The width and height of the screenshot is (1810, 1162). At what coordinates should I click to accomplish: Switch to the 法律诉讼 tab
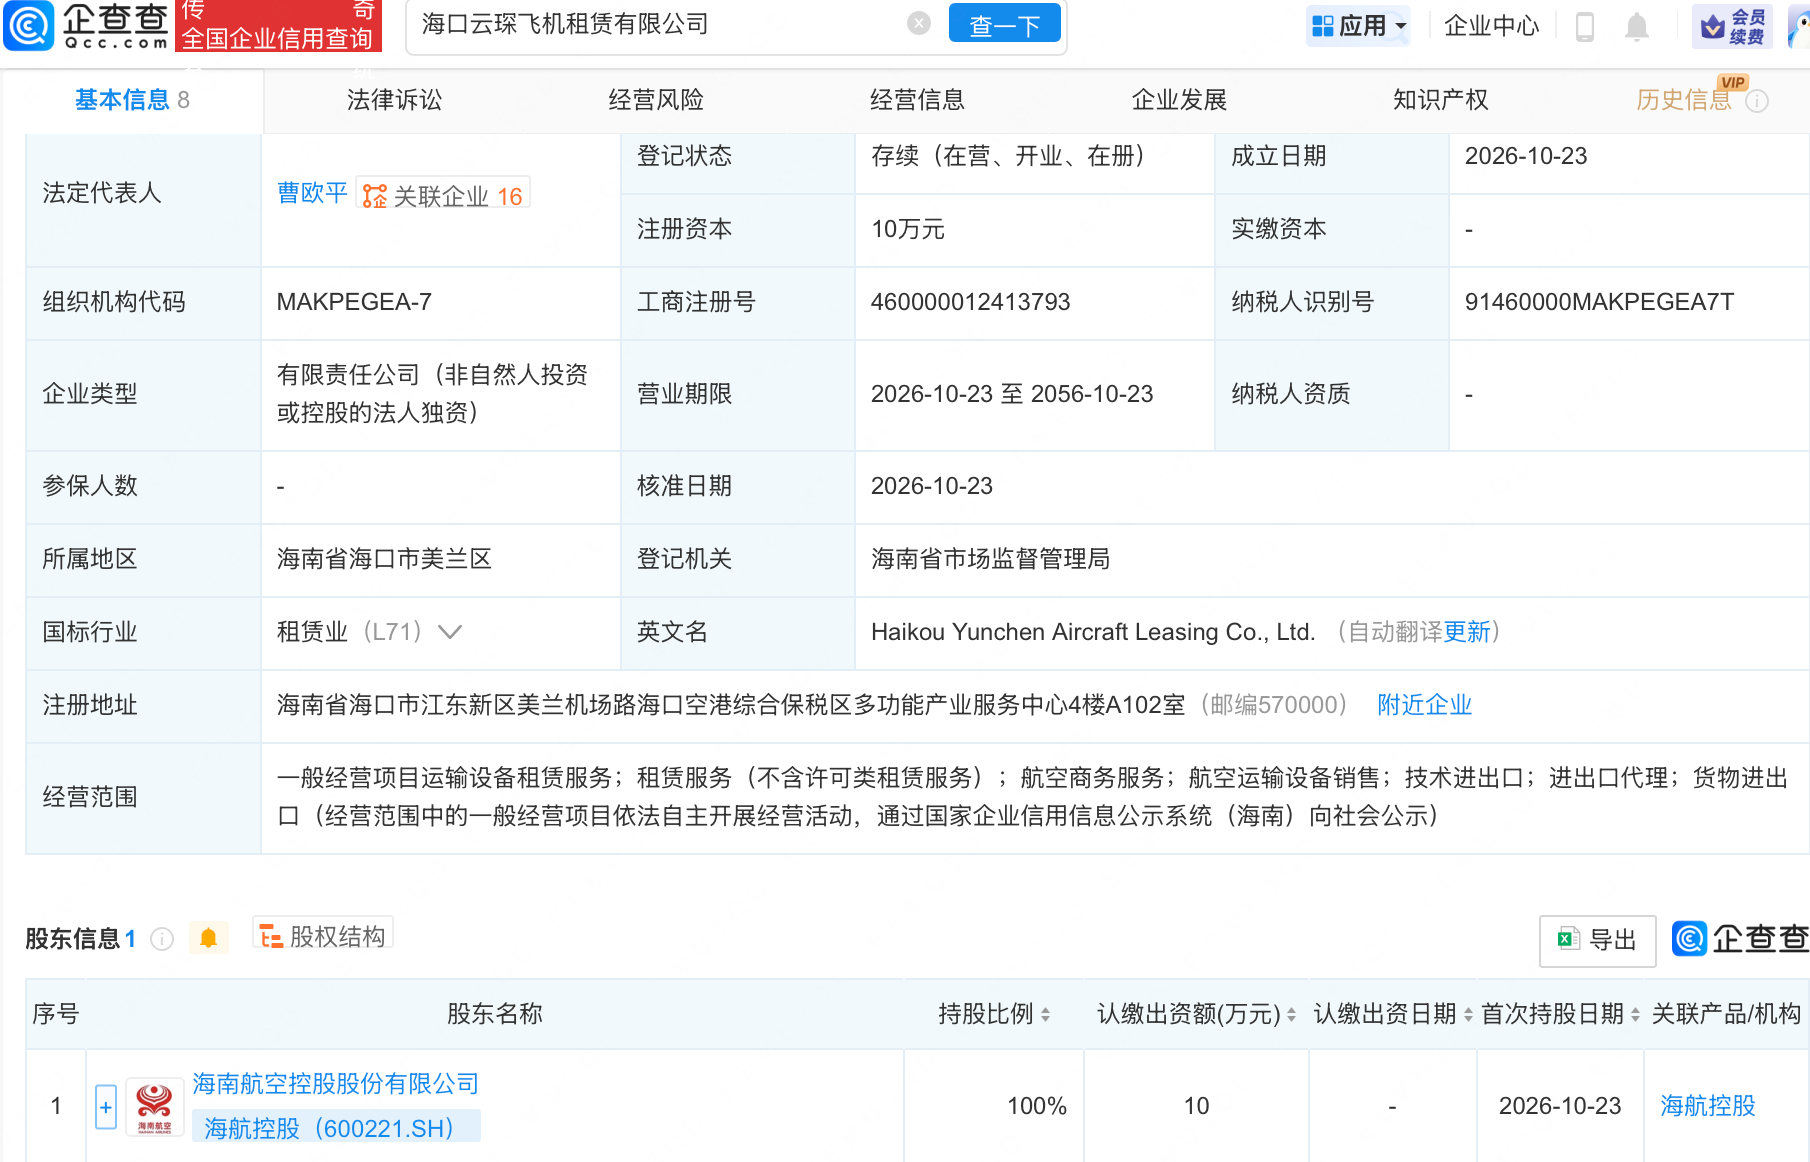pos(394,100)
